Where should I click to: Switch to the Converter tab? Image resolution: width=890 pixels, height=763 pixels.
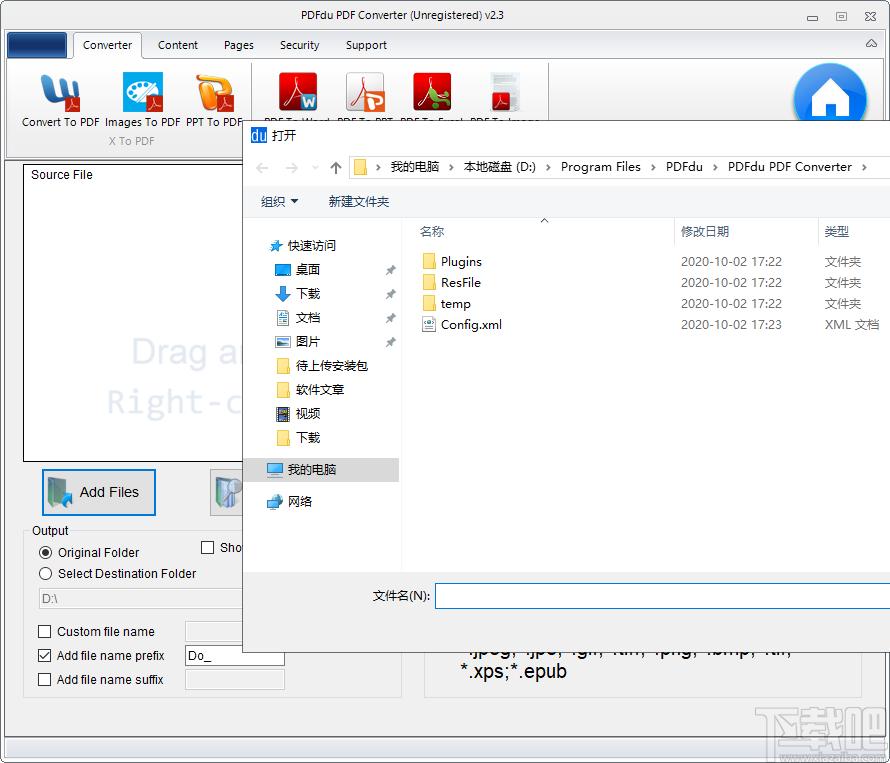pyautogui.click(x=107, y=45)
